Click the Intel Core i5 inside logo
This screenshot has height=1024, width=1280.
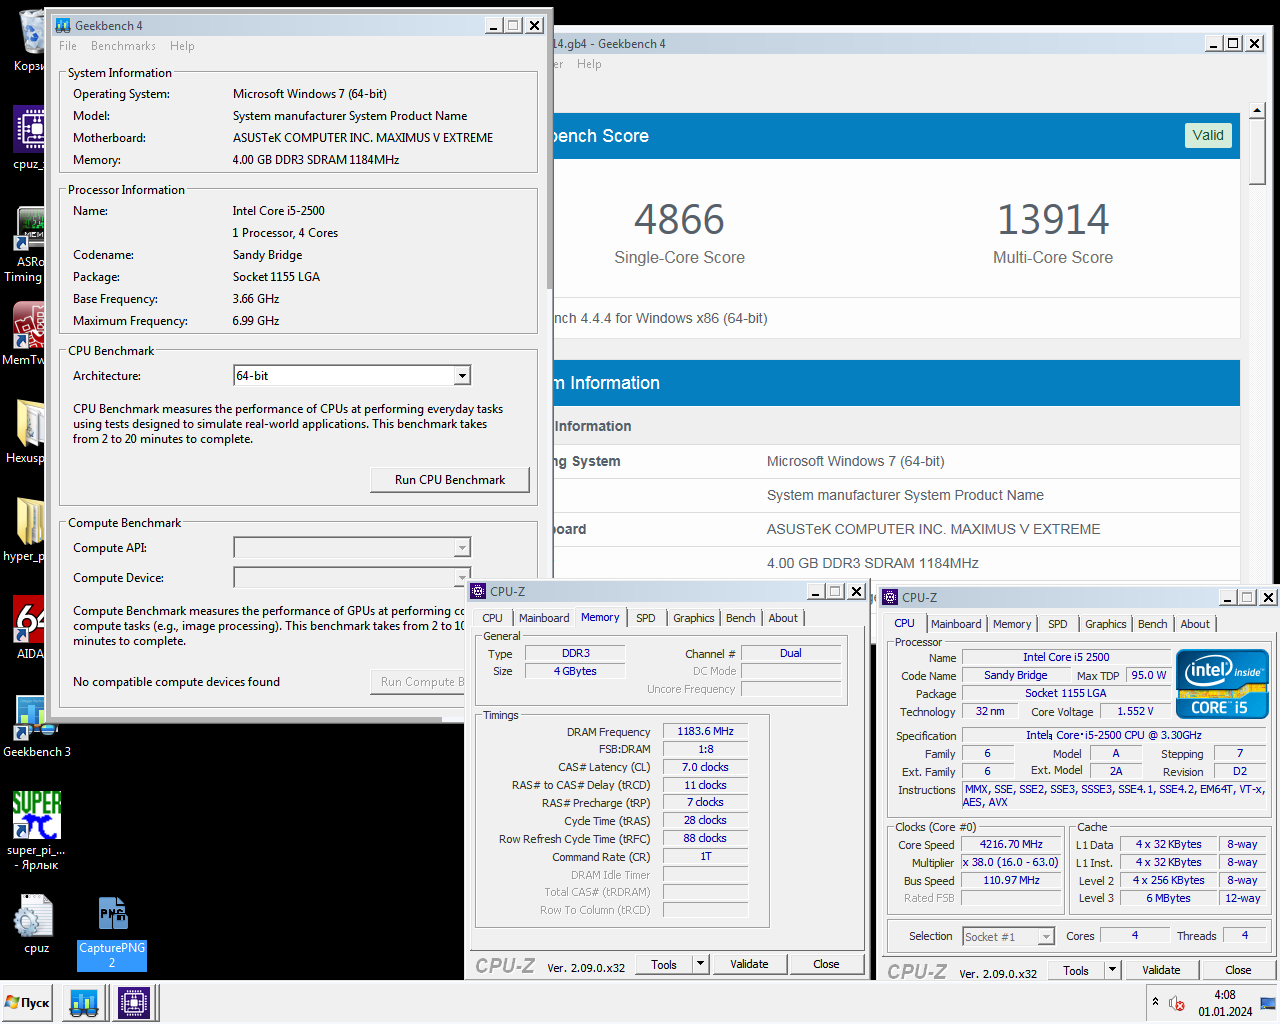click(1222, 684)
